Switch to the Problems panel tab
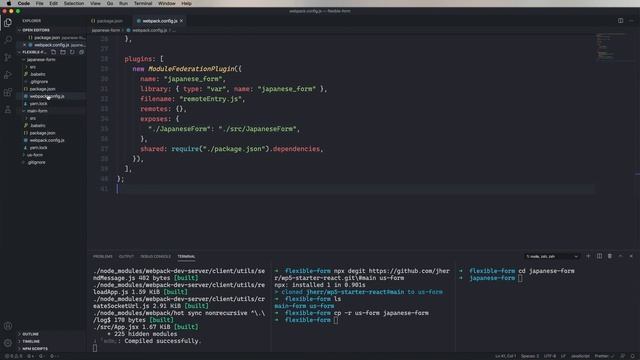The width and height of the screenshot is (640, 360). coord(102,256)
